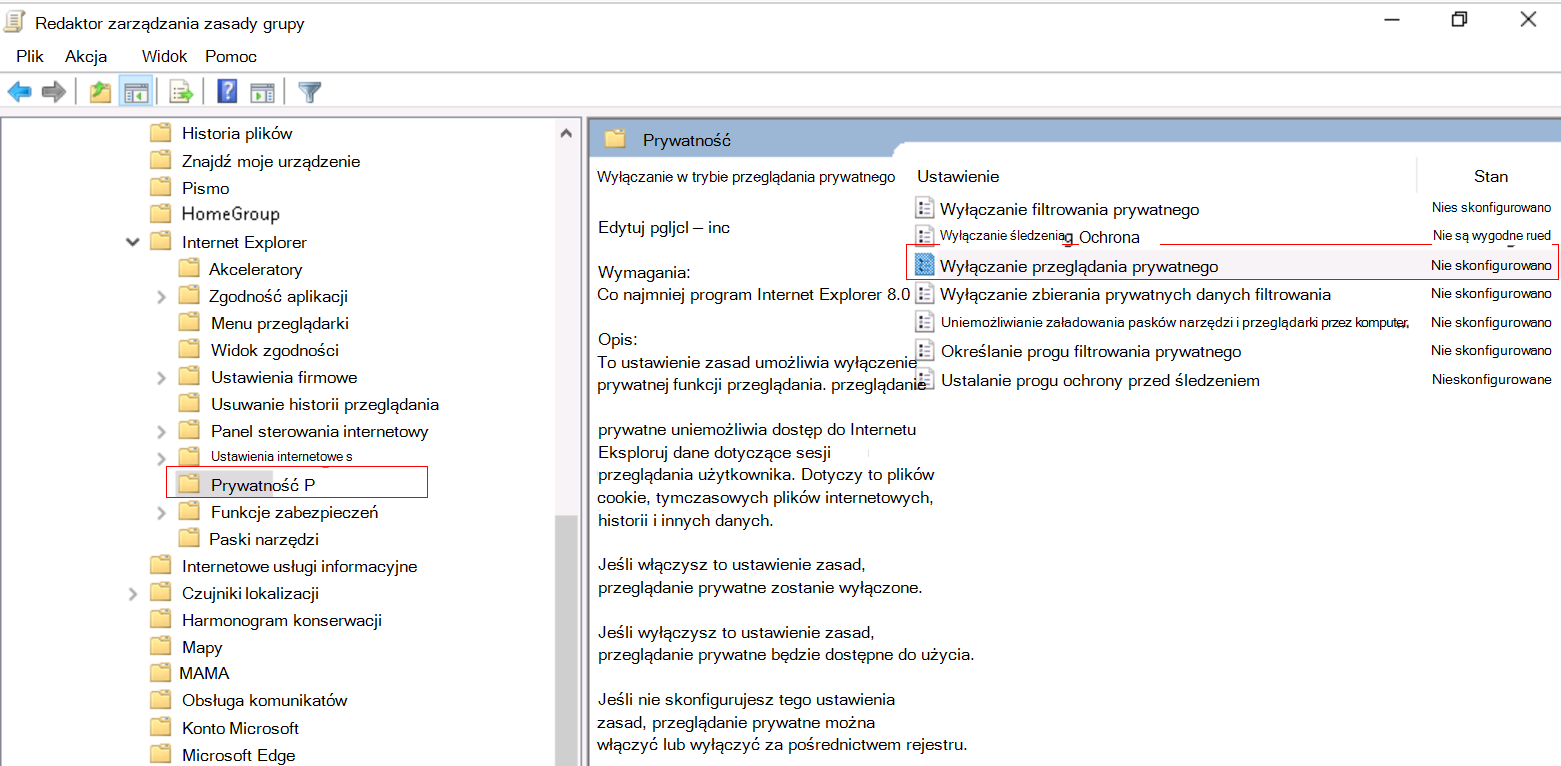Viewport: 1561px width, 766px height.
Task: Click Nieskonfigurowane status of Ustalanie progu ochrony
Action: point(1491,379)
